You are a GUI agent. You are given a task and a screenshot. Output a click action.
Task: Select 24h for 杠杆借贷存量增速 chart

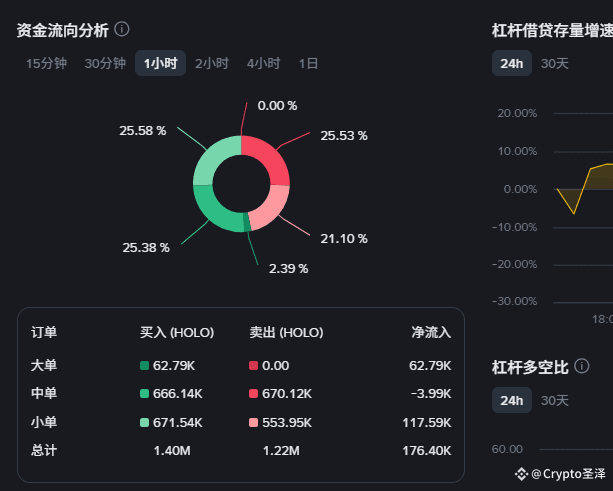(x=512, y=63)
